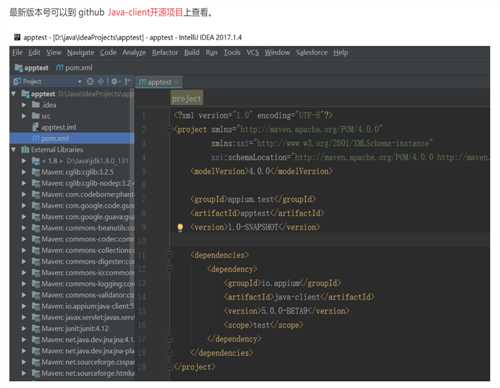The width and height of the screenshot is (500, 388).
Task: Click Maven: net.sourceforge.cssparser library icon
Action: click(x=36, y=362)
